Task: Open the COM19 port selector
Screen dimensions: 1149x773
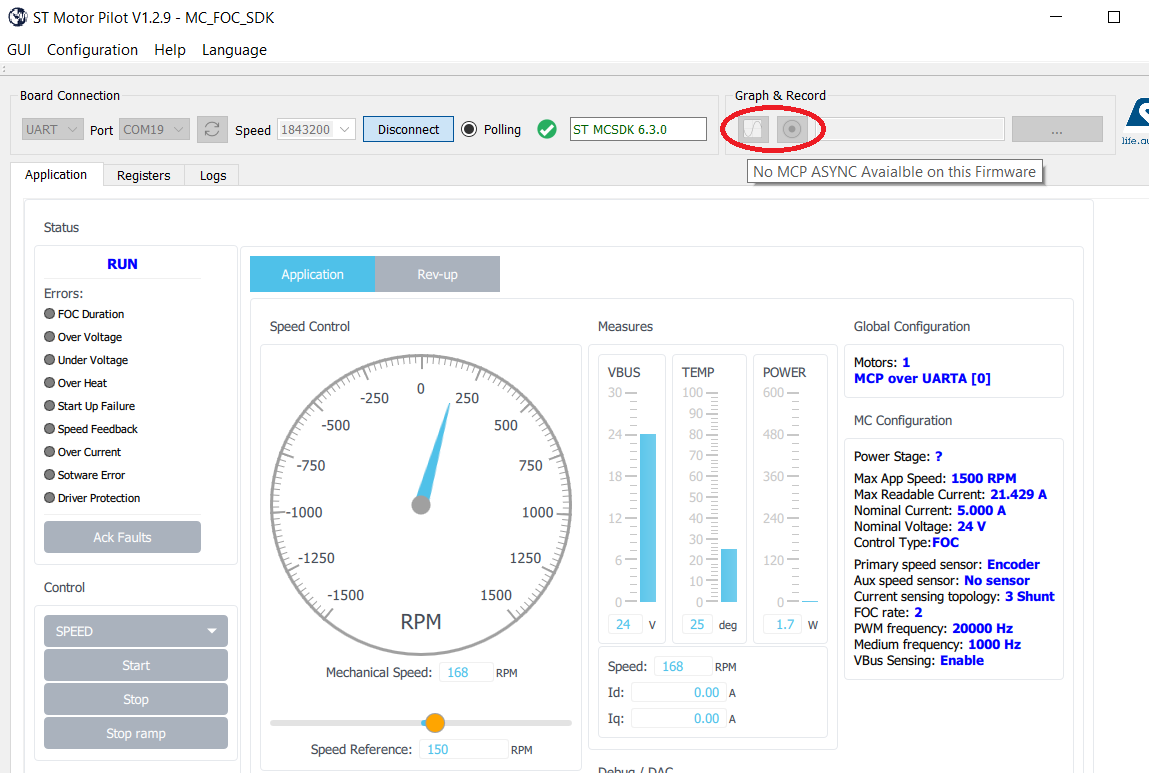Action: point(153,128)
